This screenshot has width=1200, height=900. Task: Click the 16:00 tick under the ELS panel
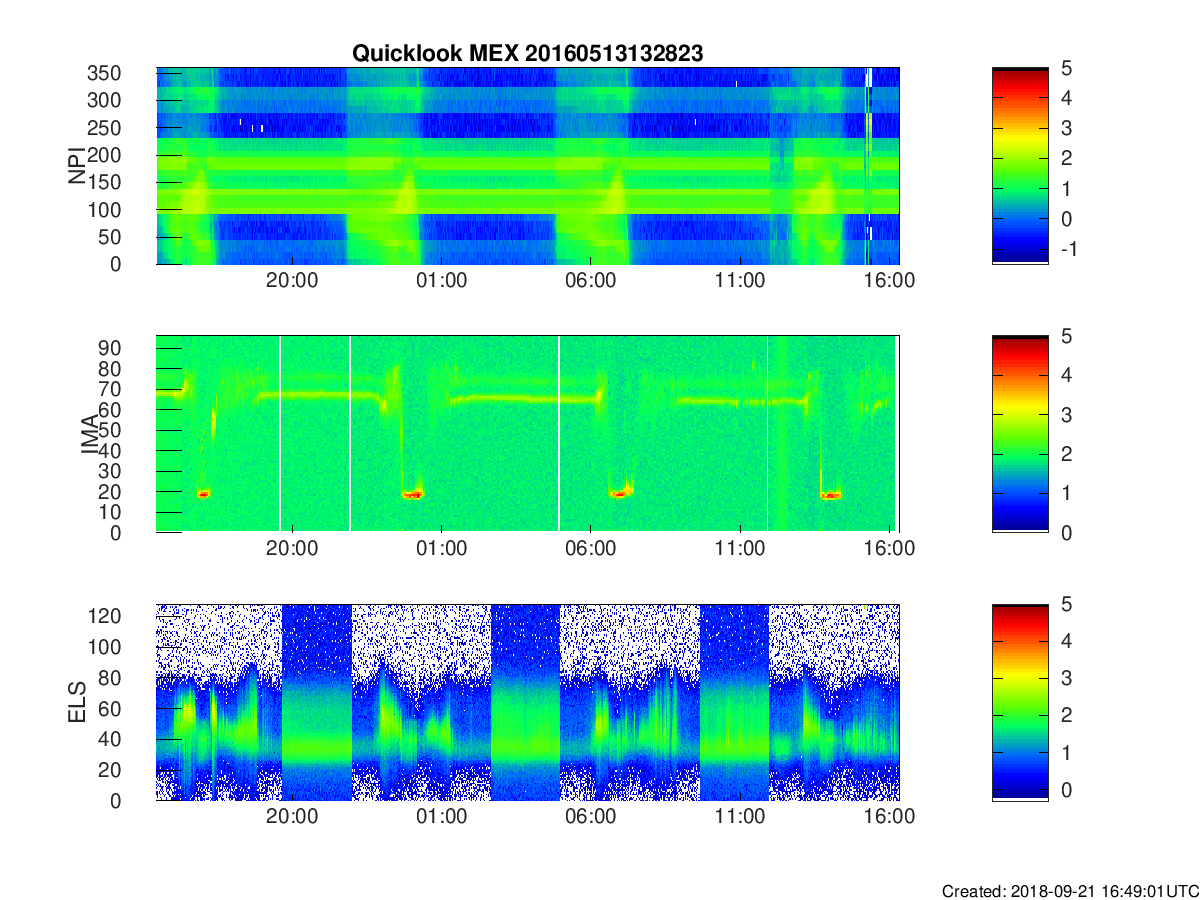(889, 817)
